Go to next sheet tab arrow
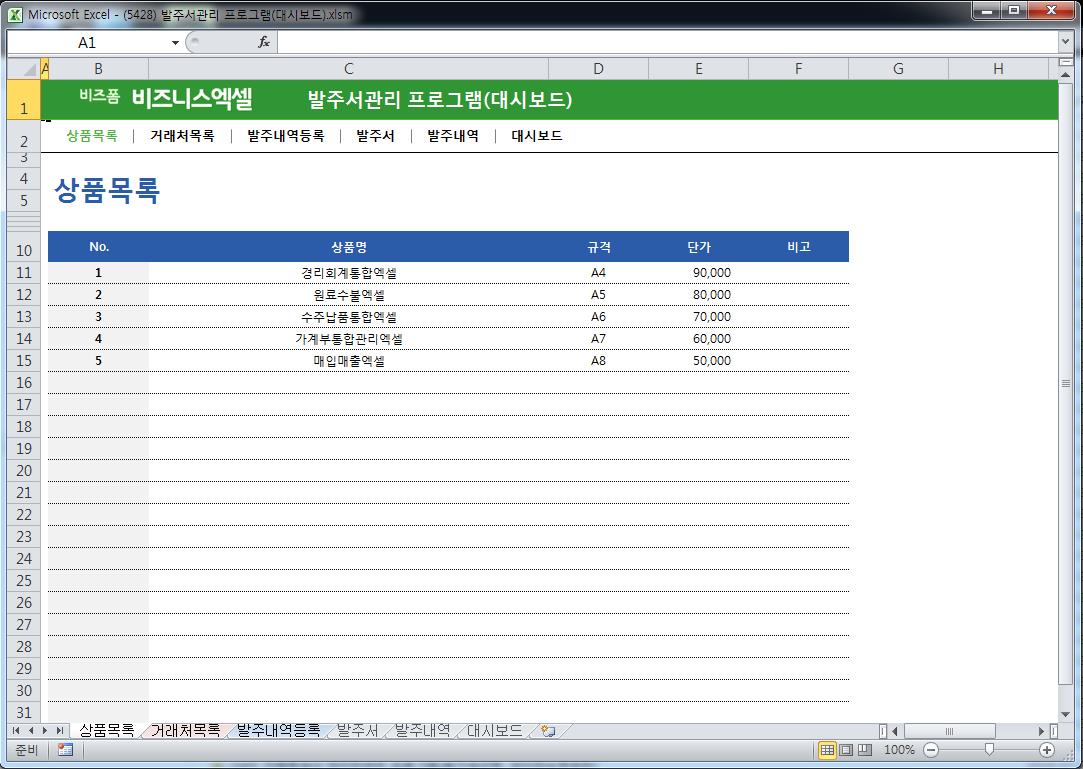 [x=45, y=730]
